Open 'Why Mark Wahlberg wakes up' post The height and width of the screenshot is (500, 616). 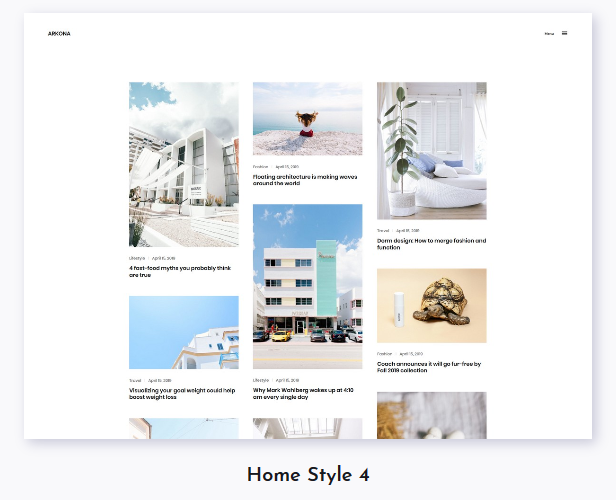pos(306,393)
